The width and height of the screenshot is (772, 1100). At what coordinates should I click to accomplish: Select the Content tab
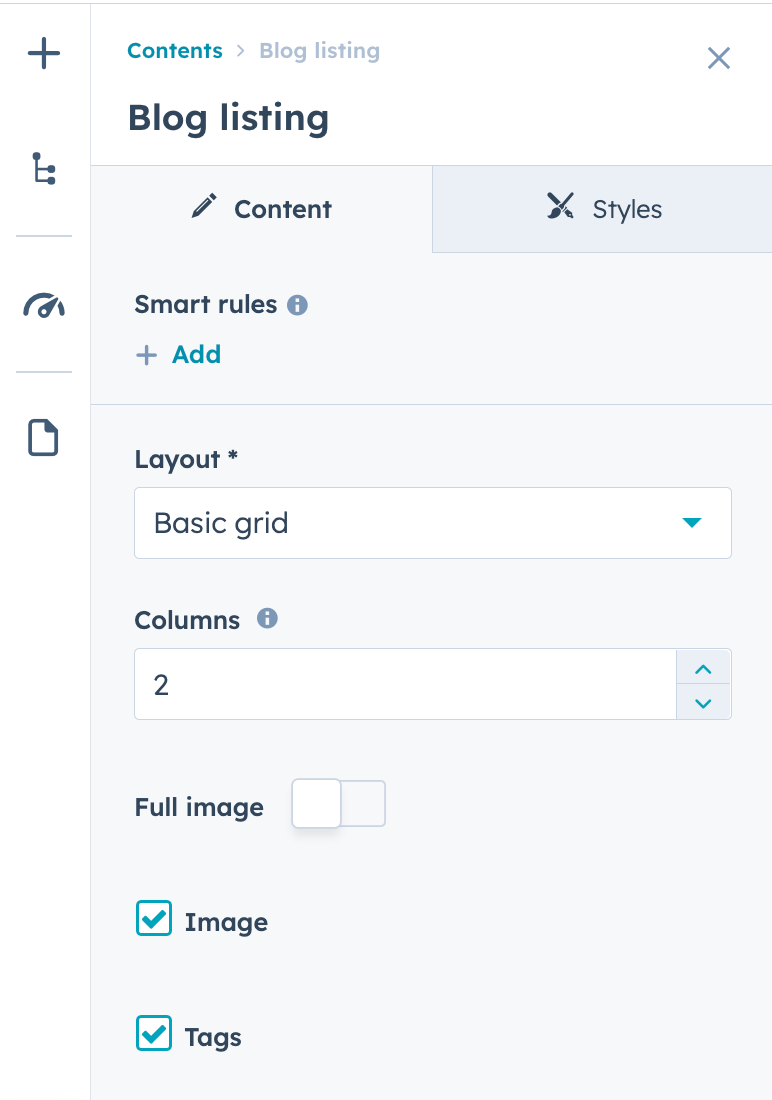(262, 209)
